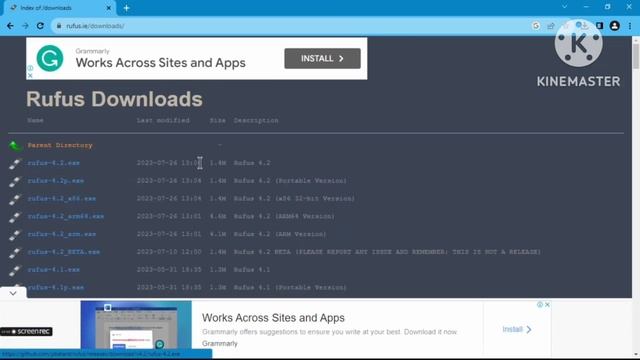
Task: Sort listing by Description column
Action: tap(256, 120)
